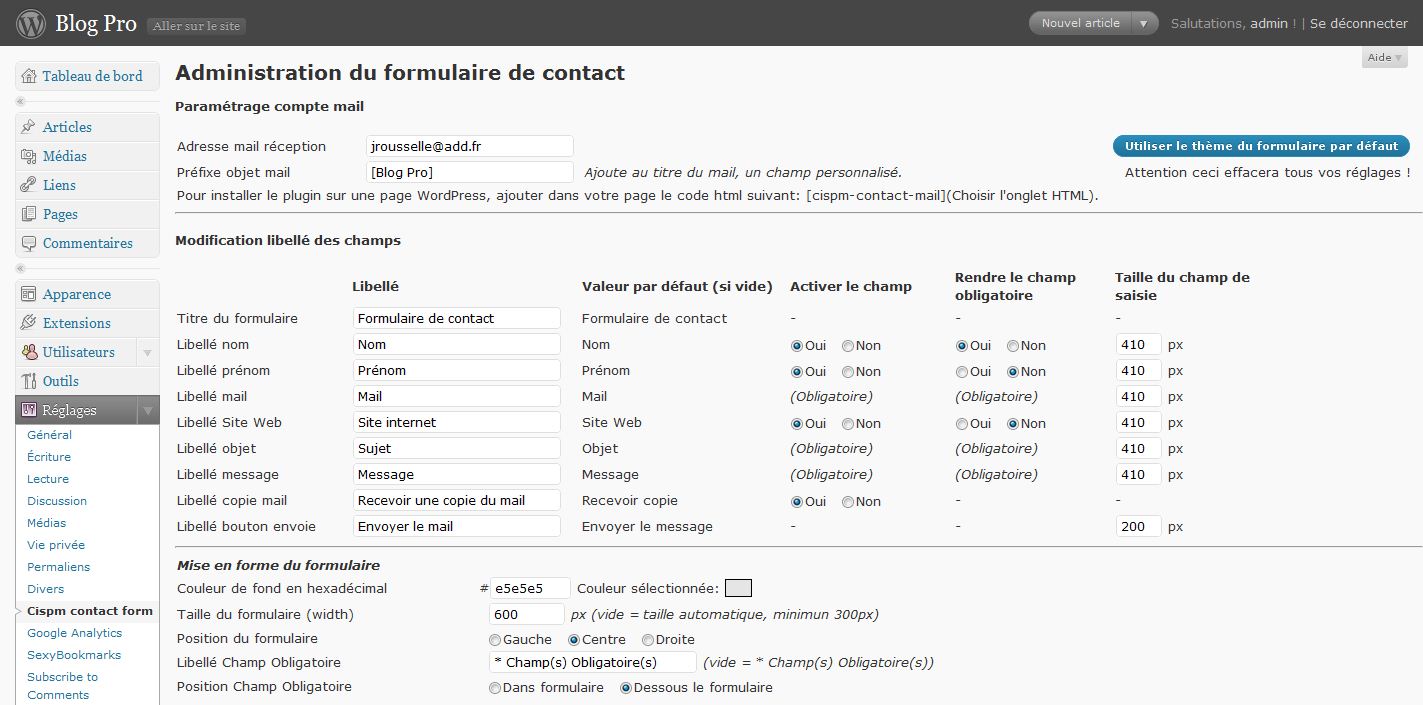
Task: Expand the Utilisateurs menu arrow
Action: point(147,352)
